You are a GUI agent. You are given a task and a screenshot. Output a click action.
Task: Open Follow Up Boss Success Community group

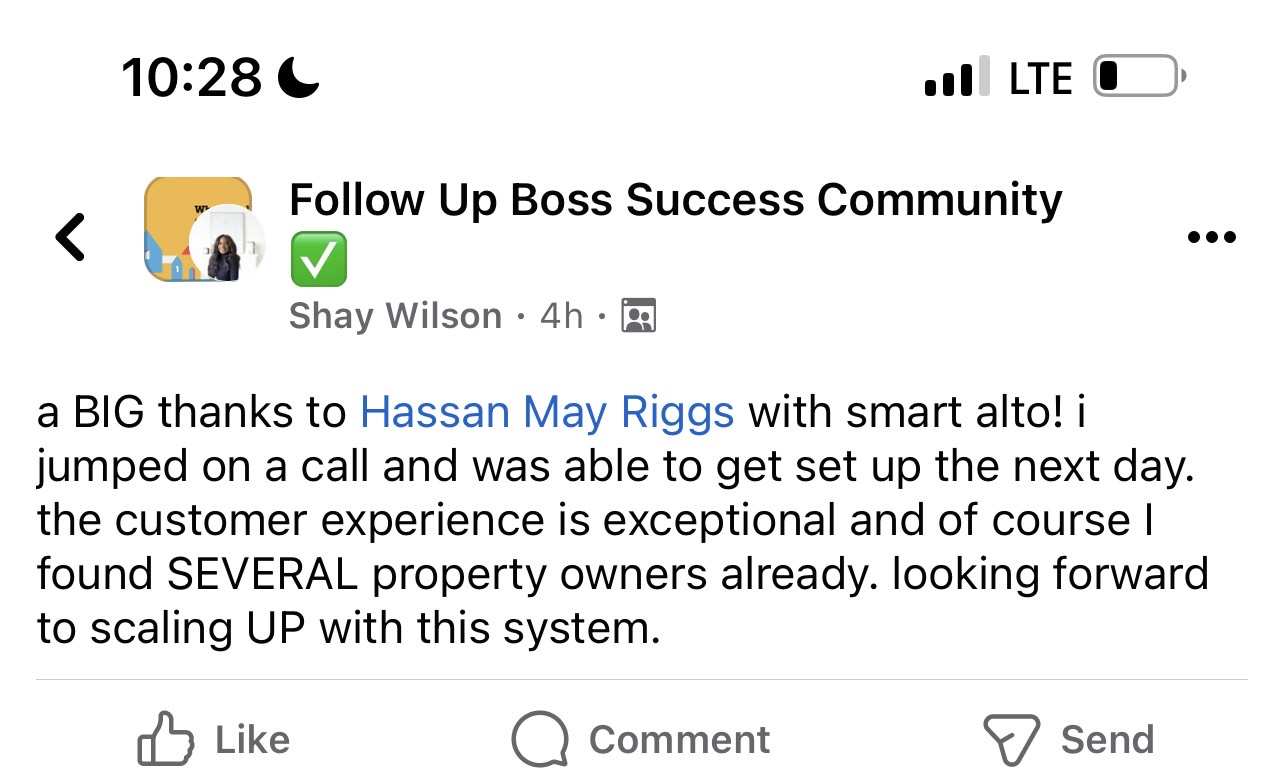point(675,200)
